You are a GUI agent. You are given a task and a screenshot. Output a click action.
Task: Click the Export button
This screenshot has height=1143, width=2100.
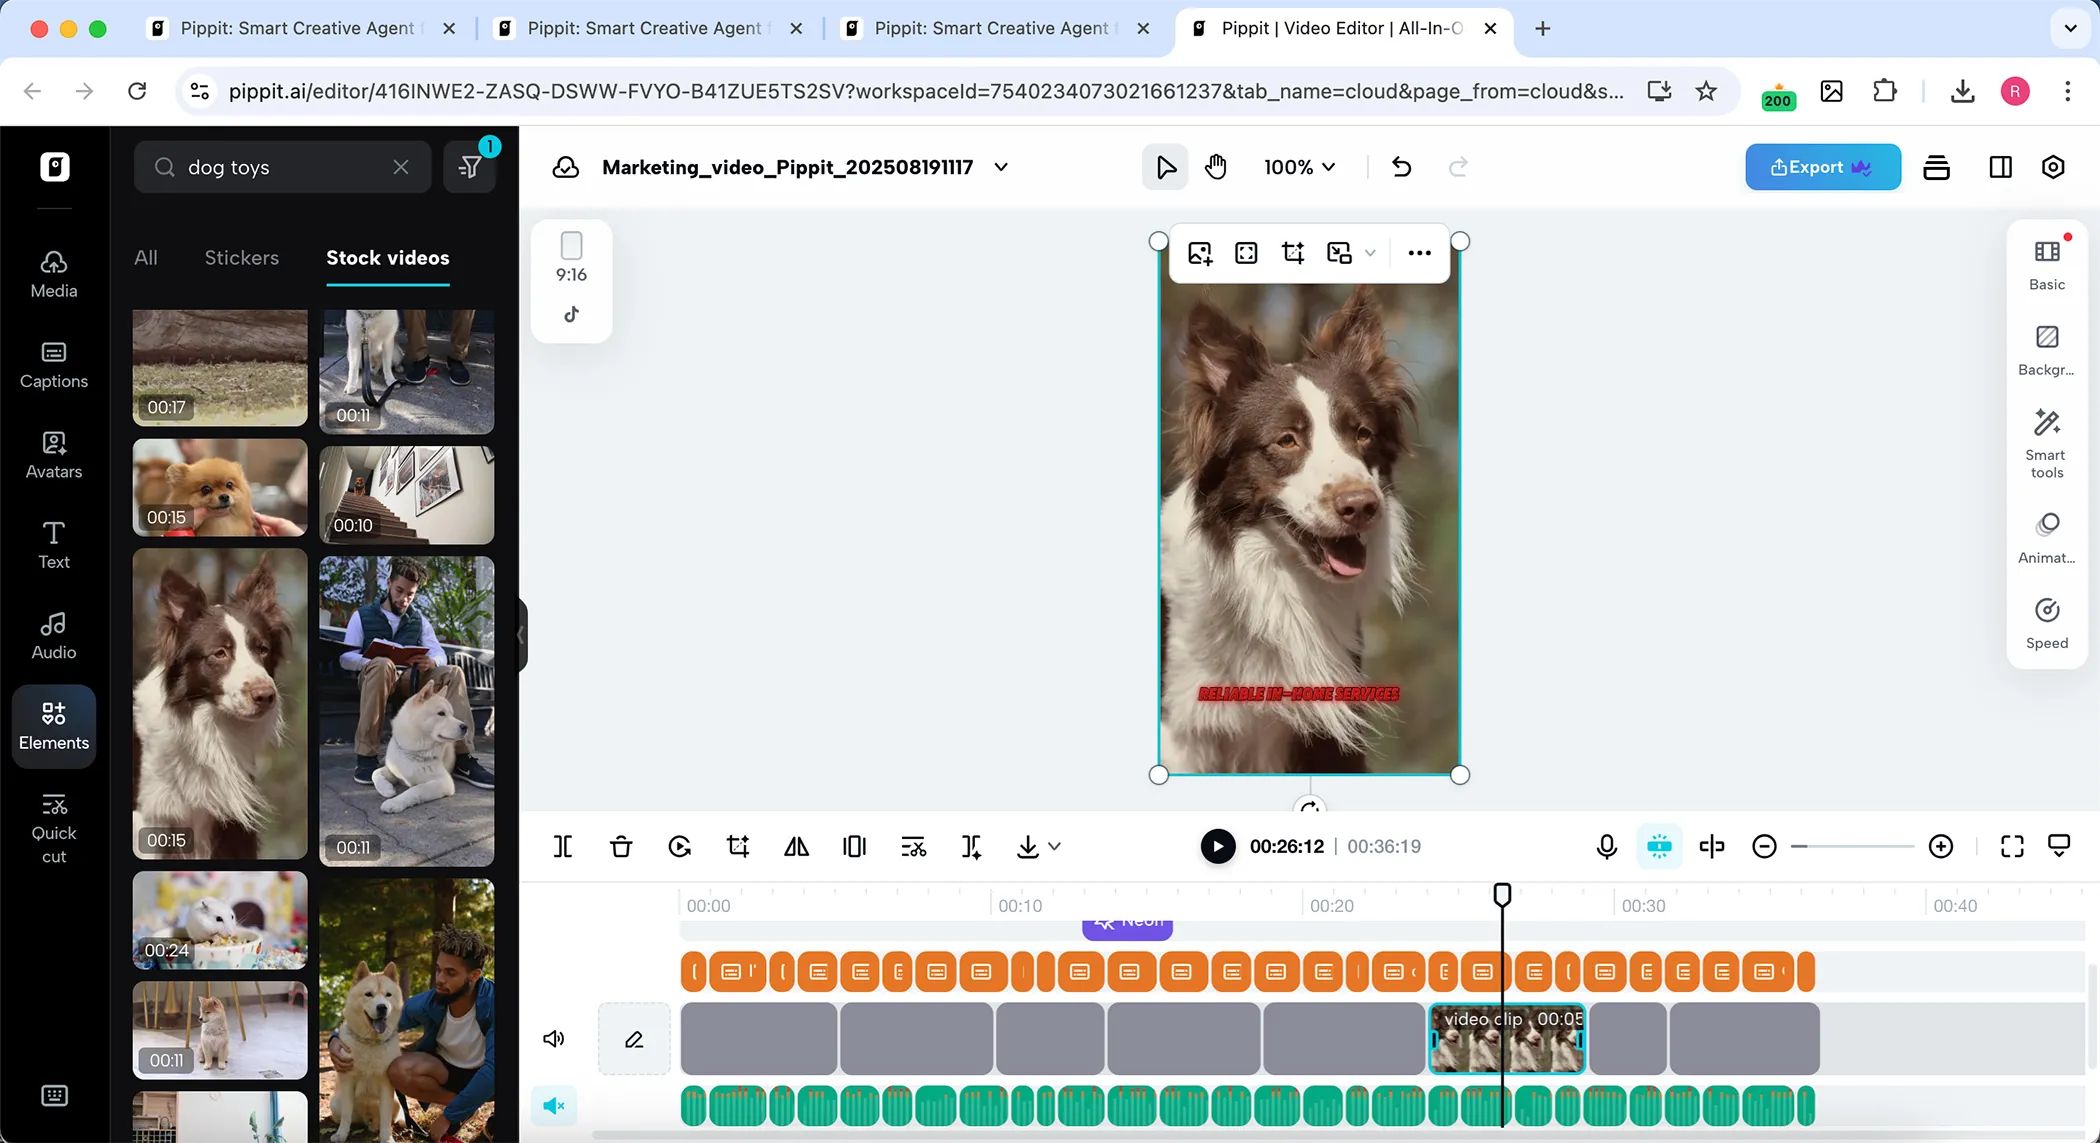point(1822,167)
